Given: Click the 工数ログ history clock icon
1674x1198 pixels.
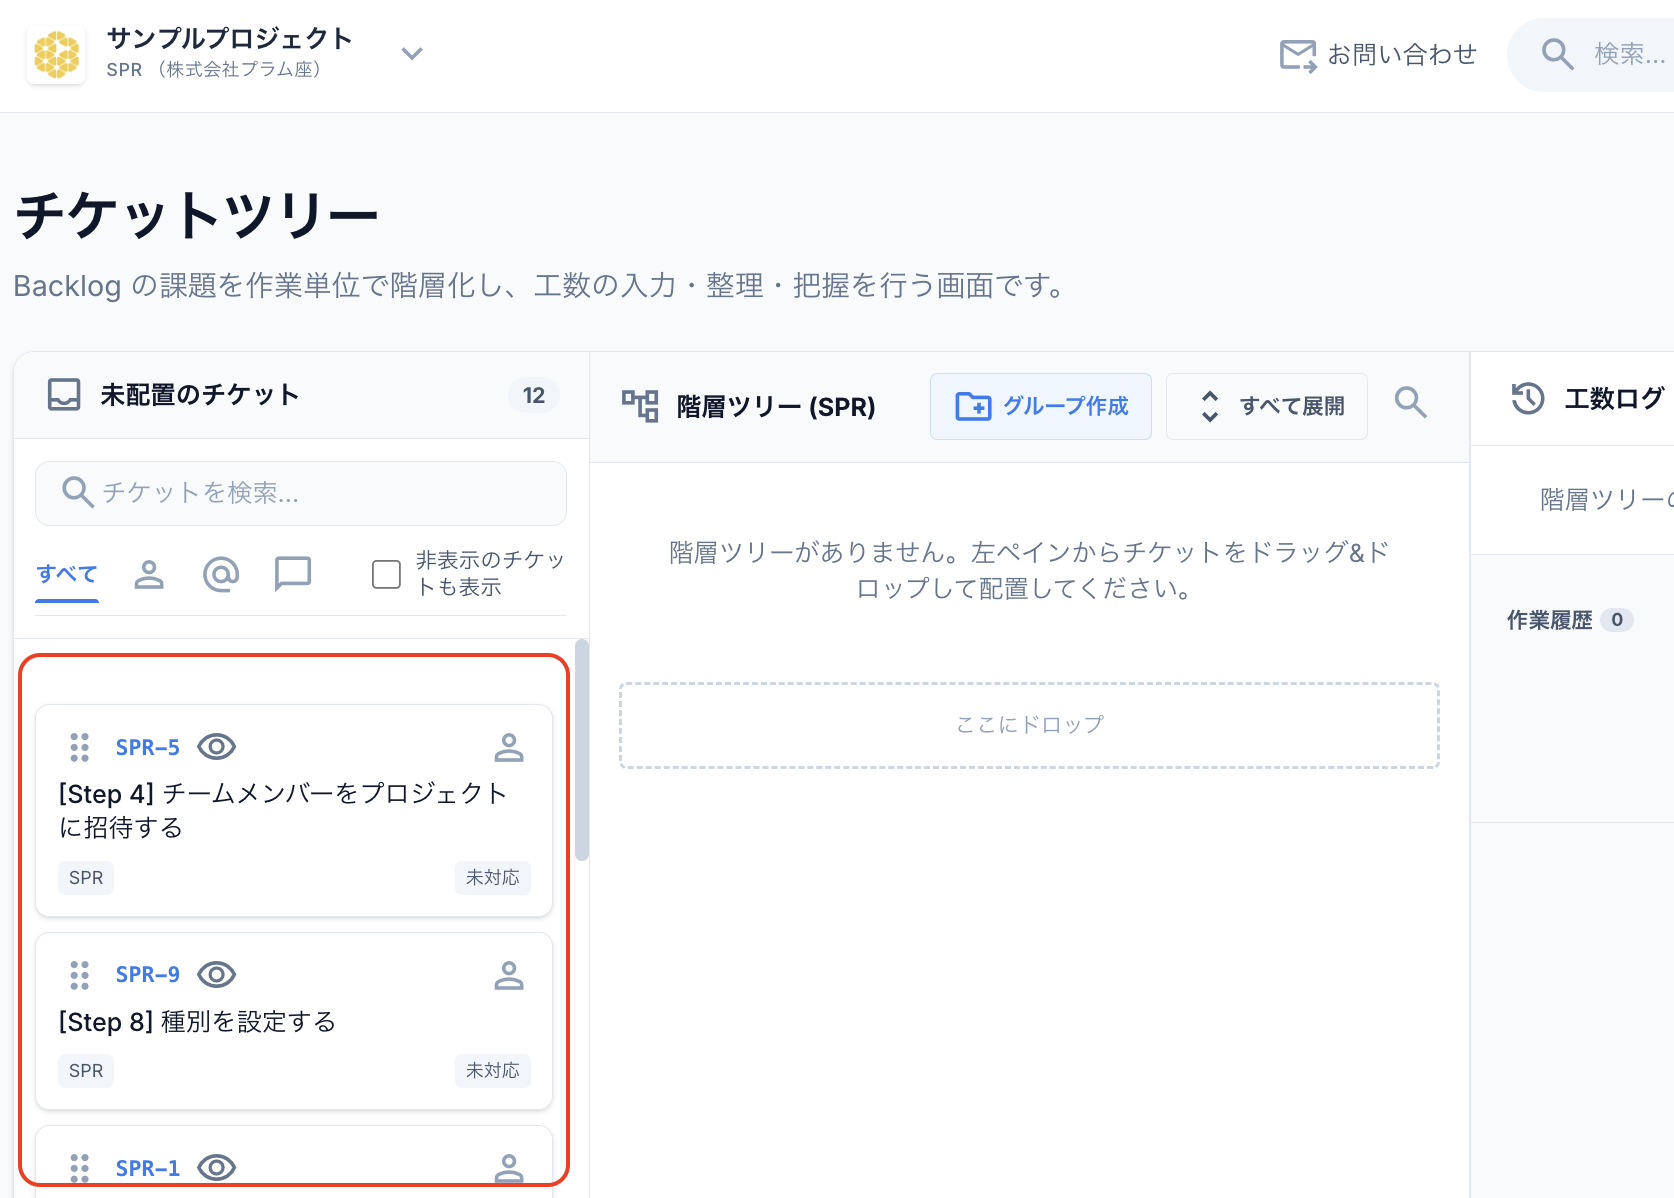Looking at the screenshot, I should (1527, 399).
